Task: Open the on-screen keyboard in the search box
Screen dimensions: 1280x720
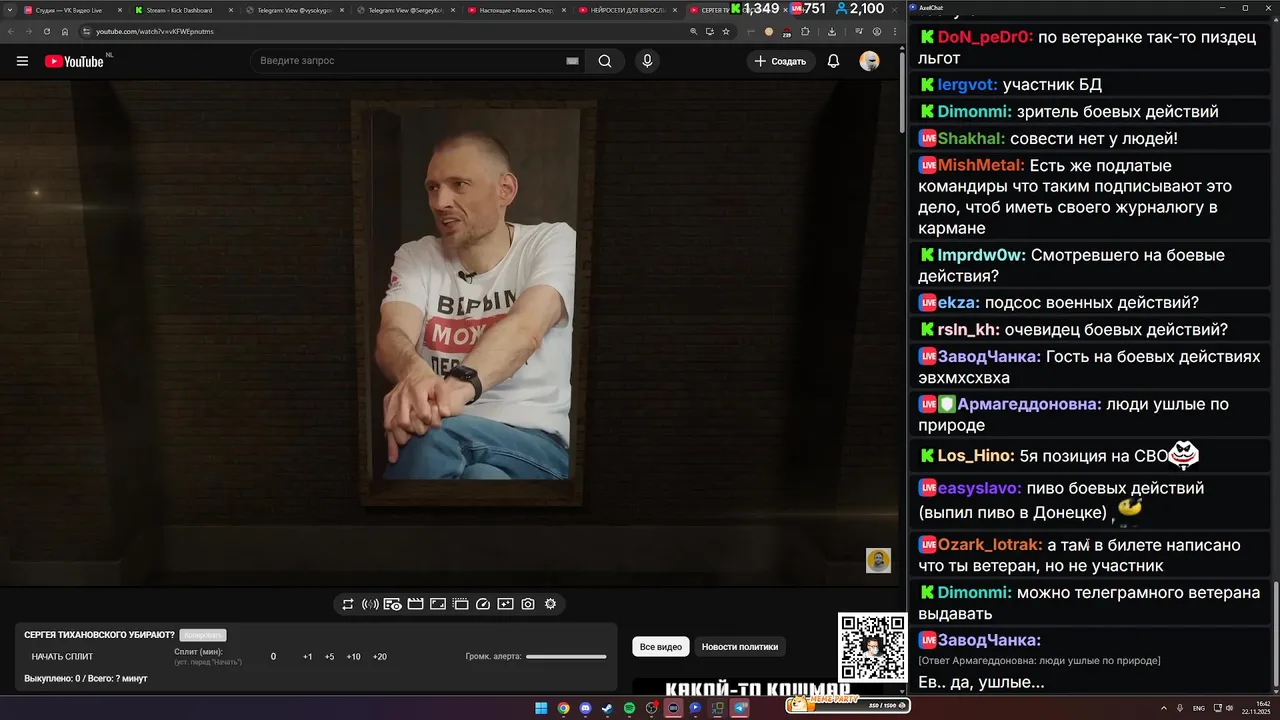Action: pos(572,61)
